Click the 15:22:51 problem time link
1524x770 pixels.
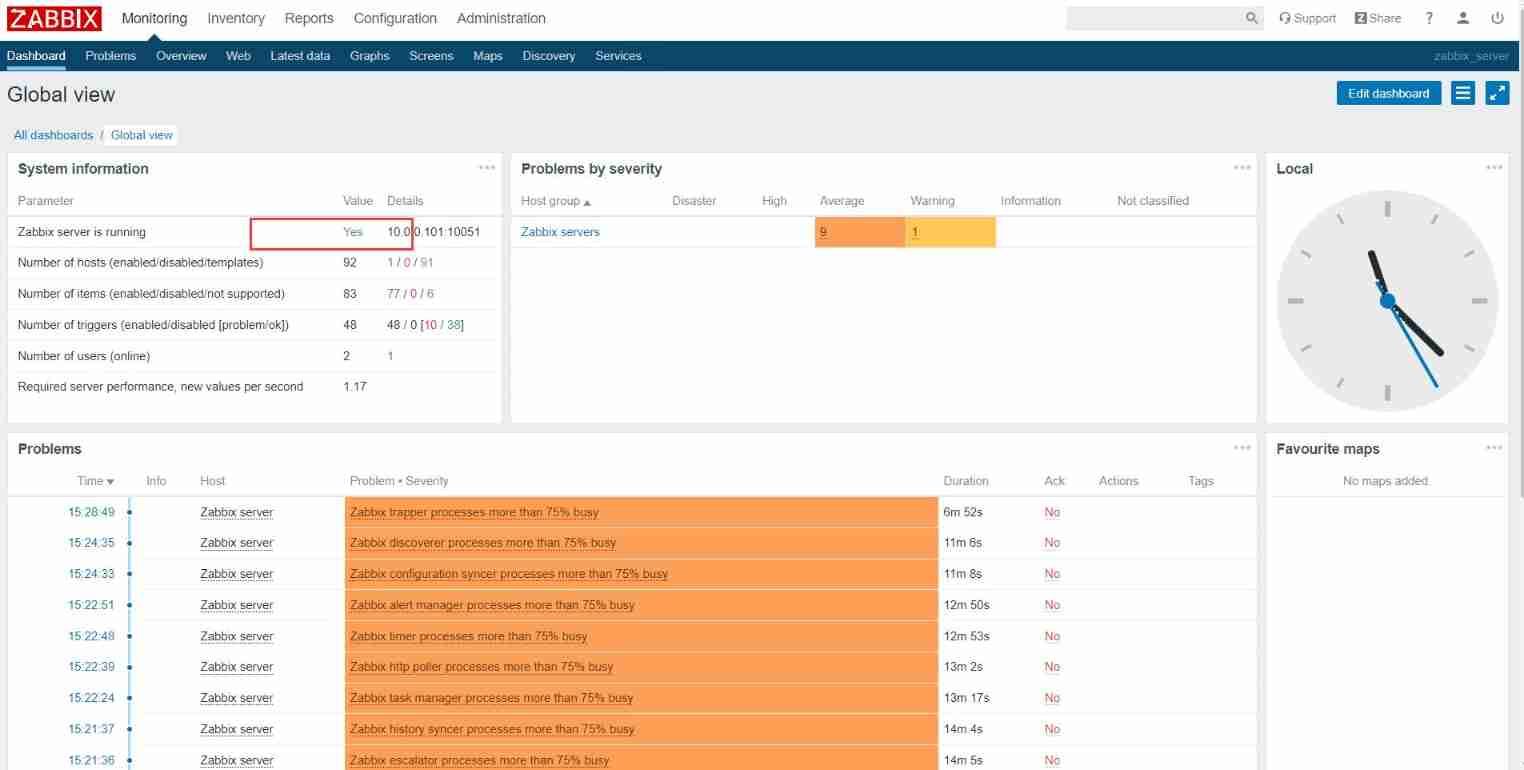point(91,605)
